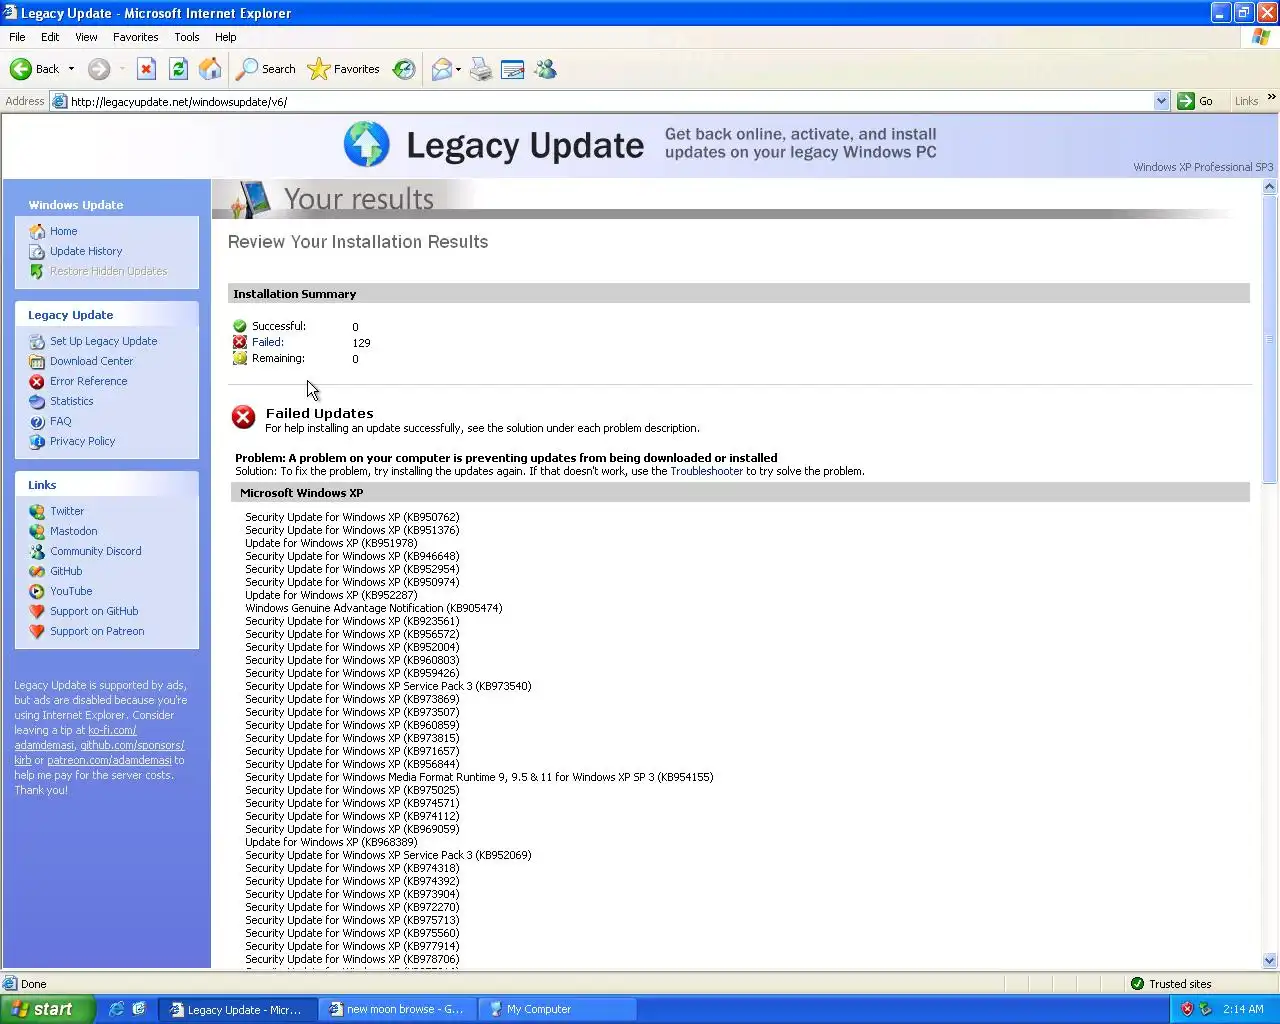Click the vertical scrollbar thumb
Image resolution: width=1280 pixels, height=1024 pixels.
(1270, 340)
